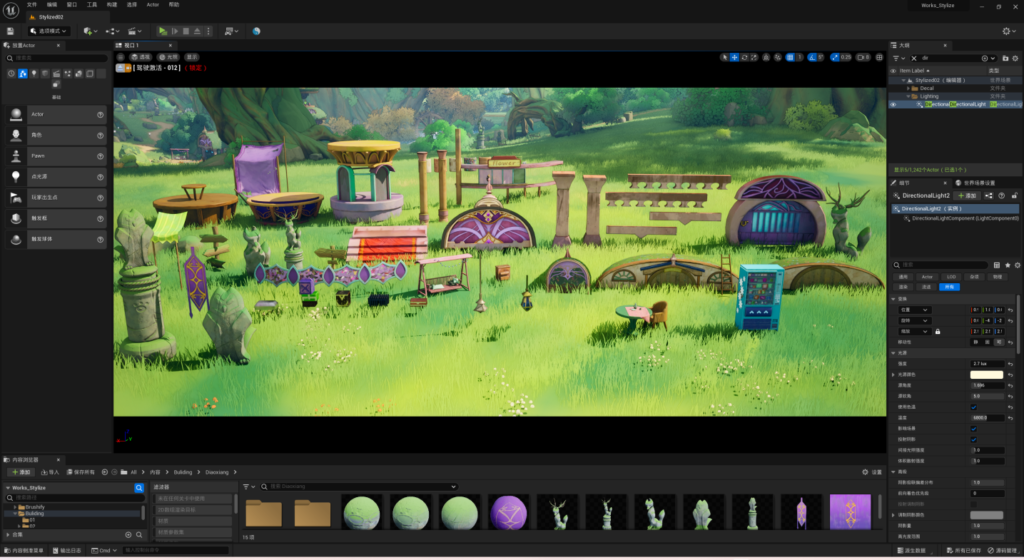Viewport: 1024px width, 560px height.
Task: Click the light color swatch in Details
Action: click(x=986, y=375)
